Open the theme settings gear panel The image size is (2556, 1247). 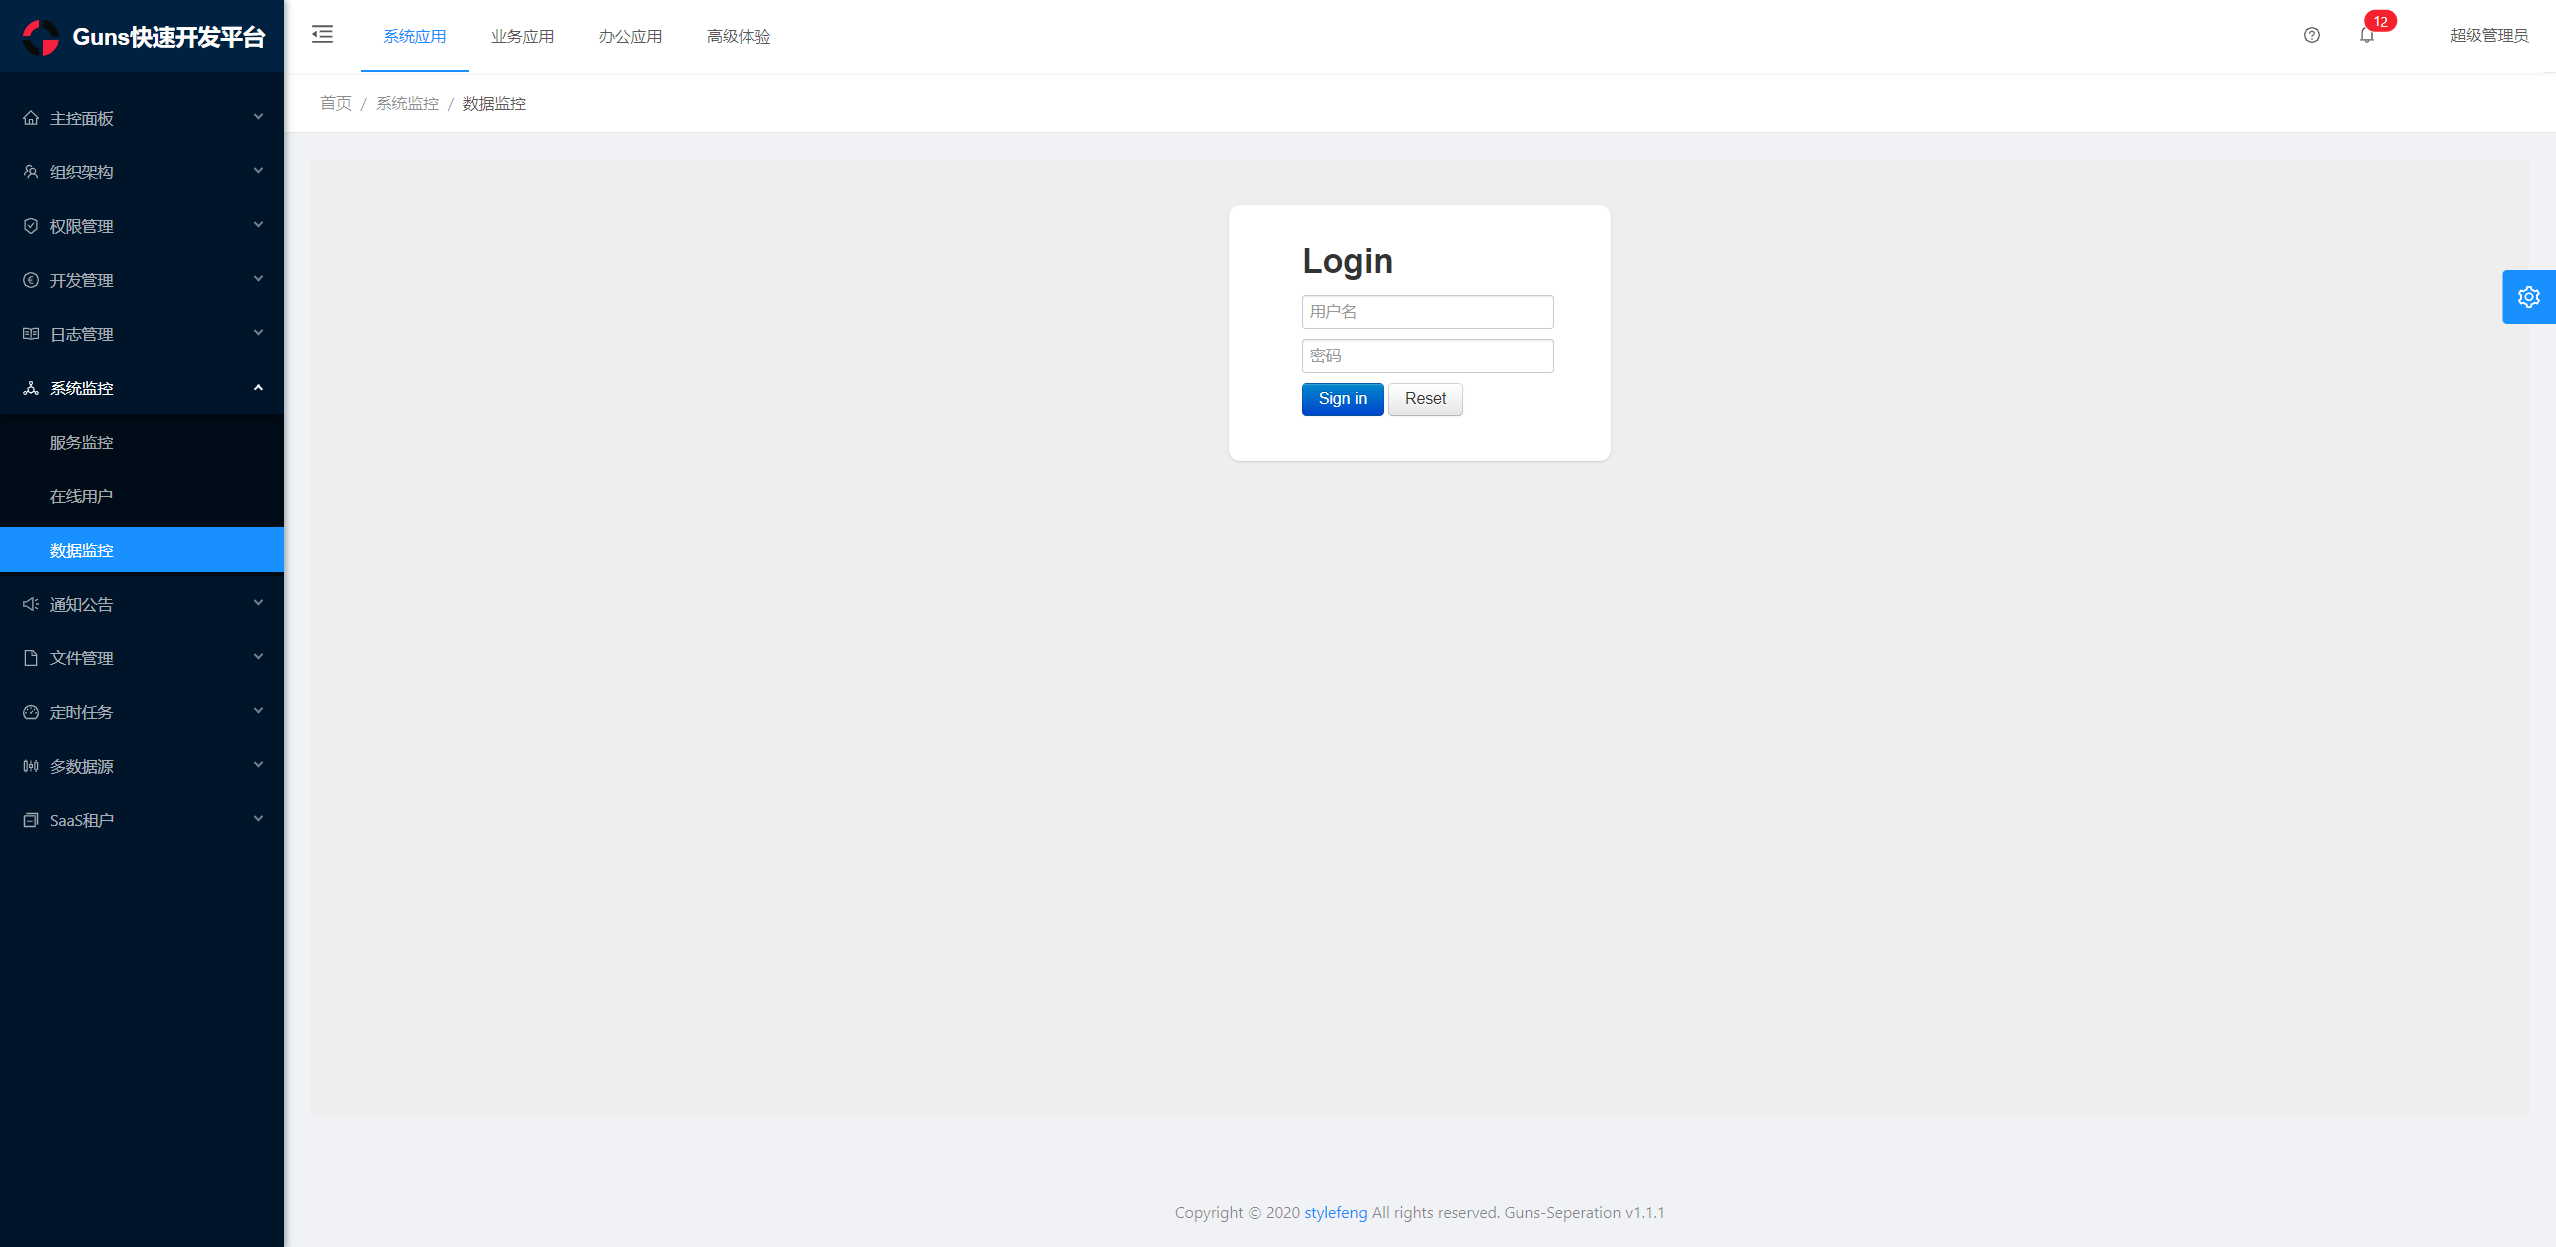[x=2528, y=297]
